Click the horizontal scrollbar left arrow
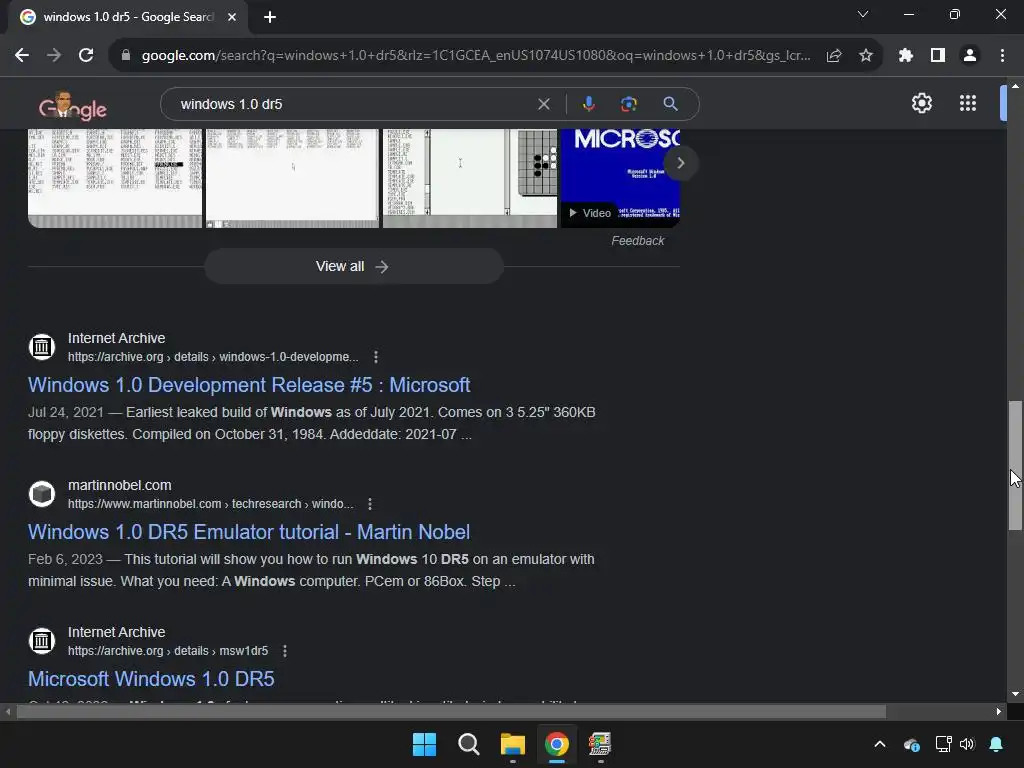Viewport: 1024px width, 768px height. click(8, 712)
